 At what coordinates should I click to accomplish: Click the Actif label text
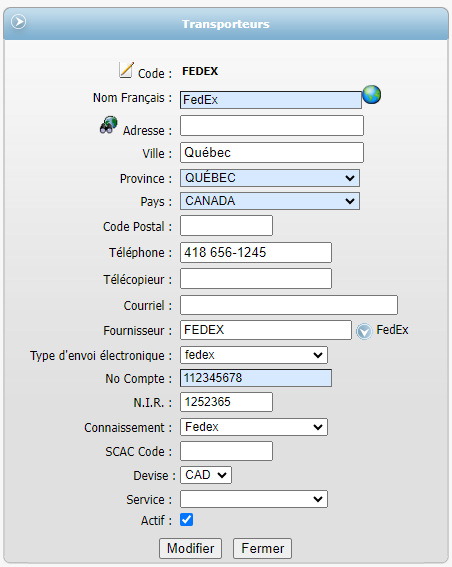pyautogui.click(x=156, y=521)
